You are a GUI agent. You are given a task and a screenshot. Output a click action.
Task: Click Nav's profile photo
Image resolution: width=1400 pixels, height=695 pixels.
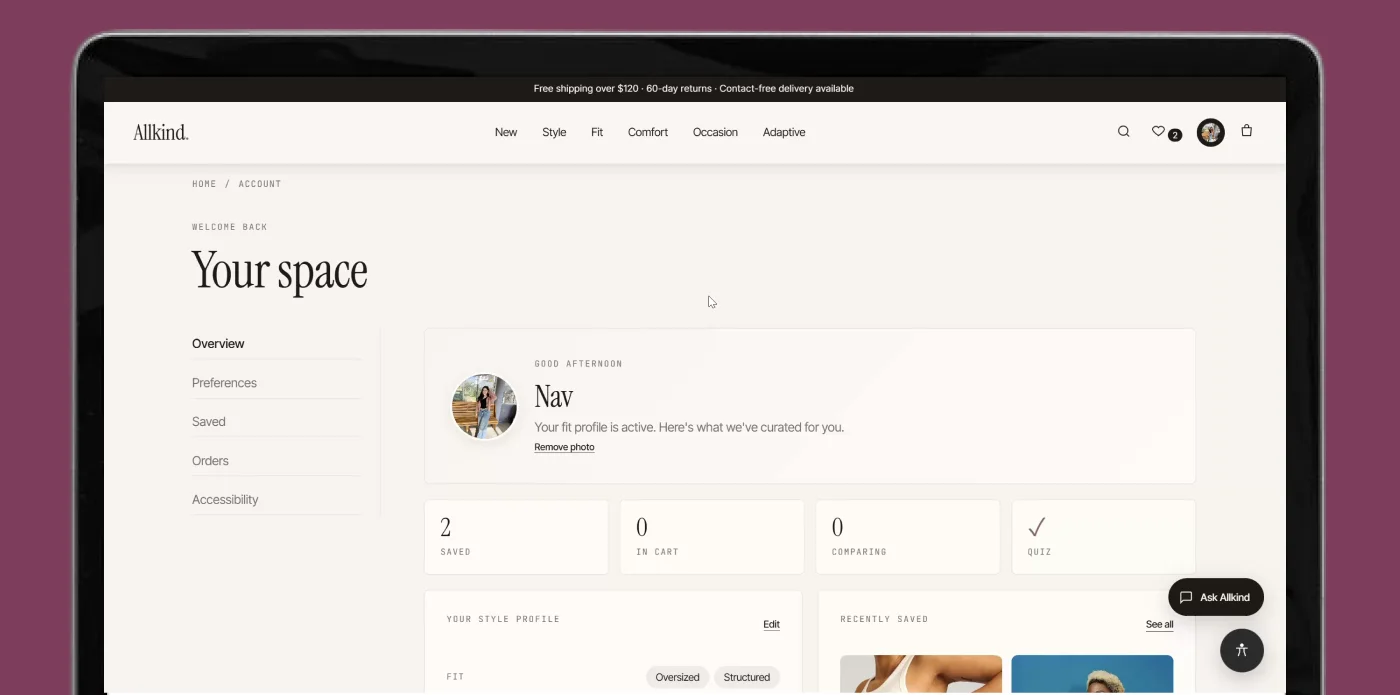pyautogui.click(x=485, y=406)
